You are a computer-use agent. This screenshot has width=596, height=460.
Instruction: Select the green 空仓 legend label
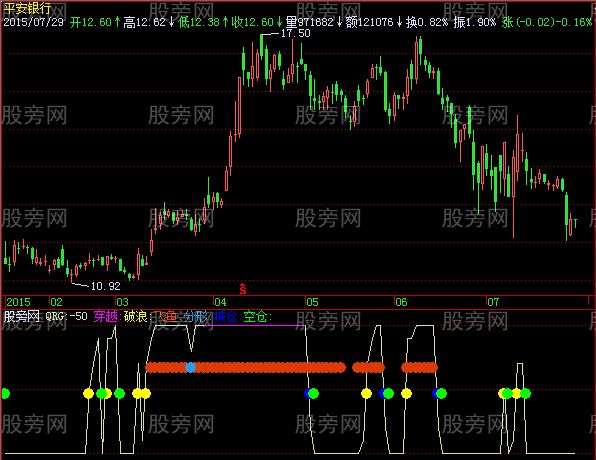point(257,316)
